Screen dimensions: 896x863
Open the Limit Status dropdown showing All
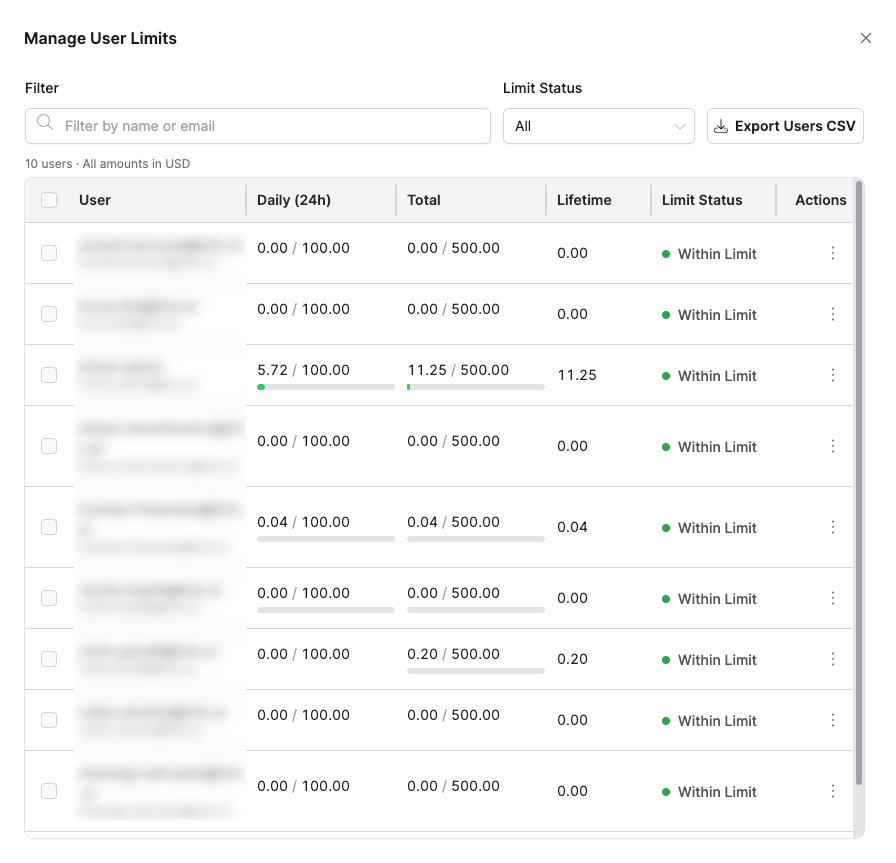click(598, 126)
